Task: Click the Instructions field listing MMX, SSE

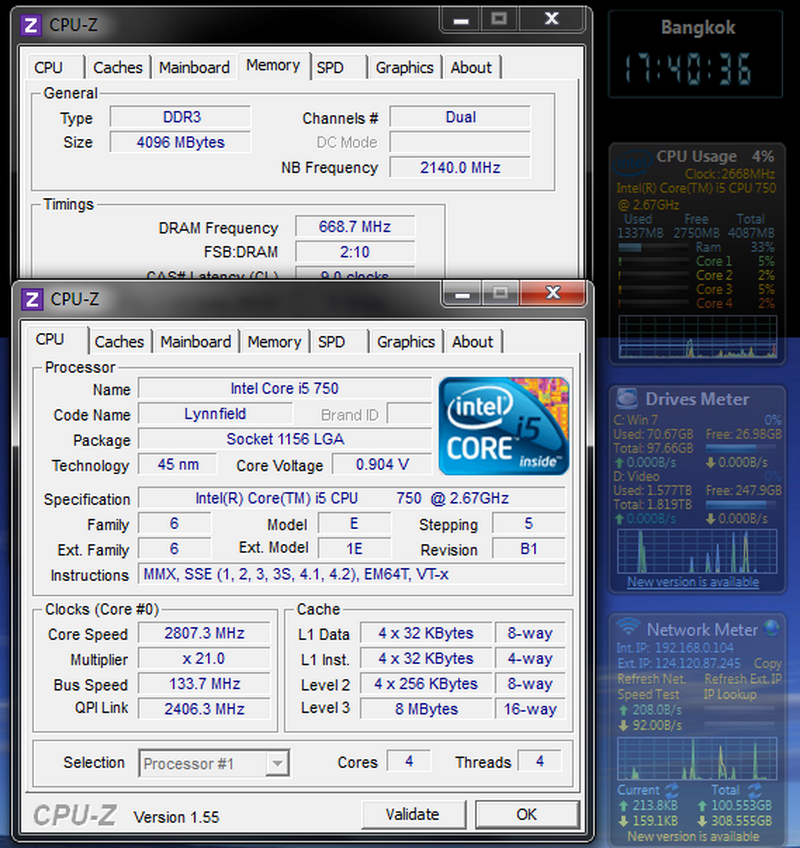Action: (x=352, y=574)
